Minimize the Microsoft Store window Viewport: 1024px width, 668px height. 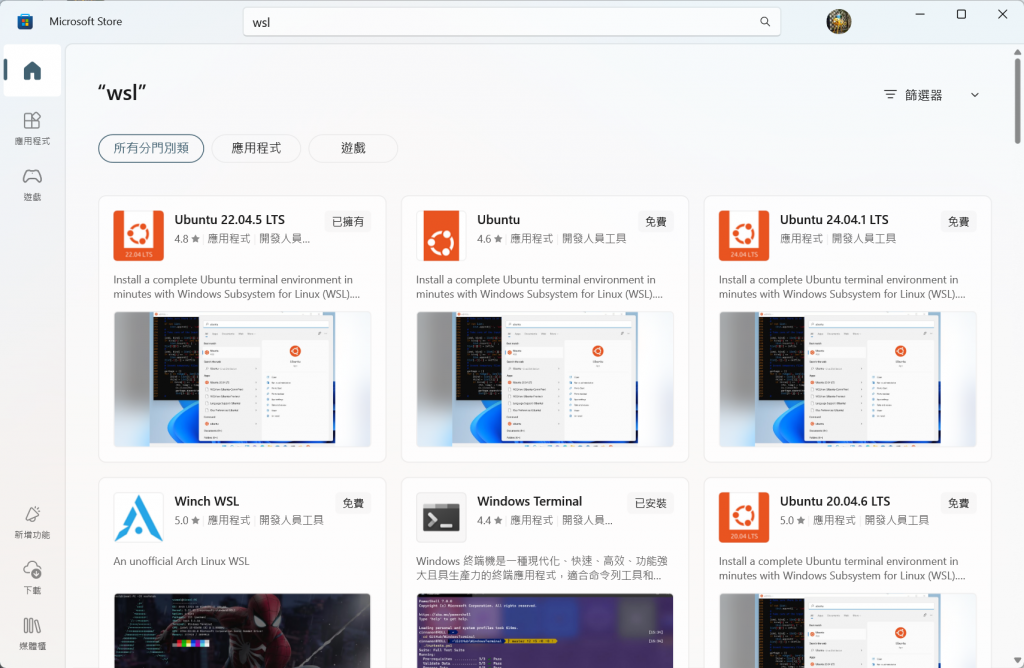920,14
